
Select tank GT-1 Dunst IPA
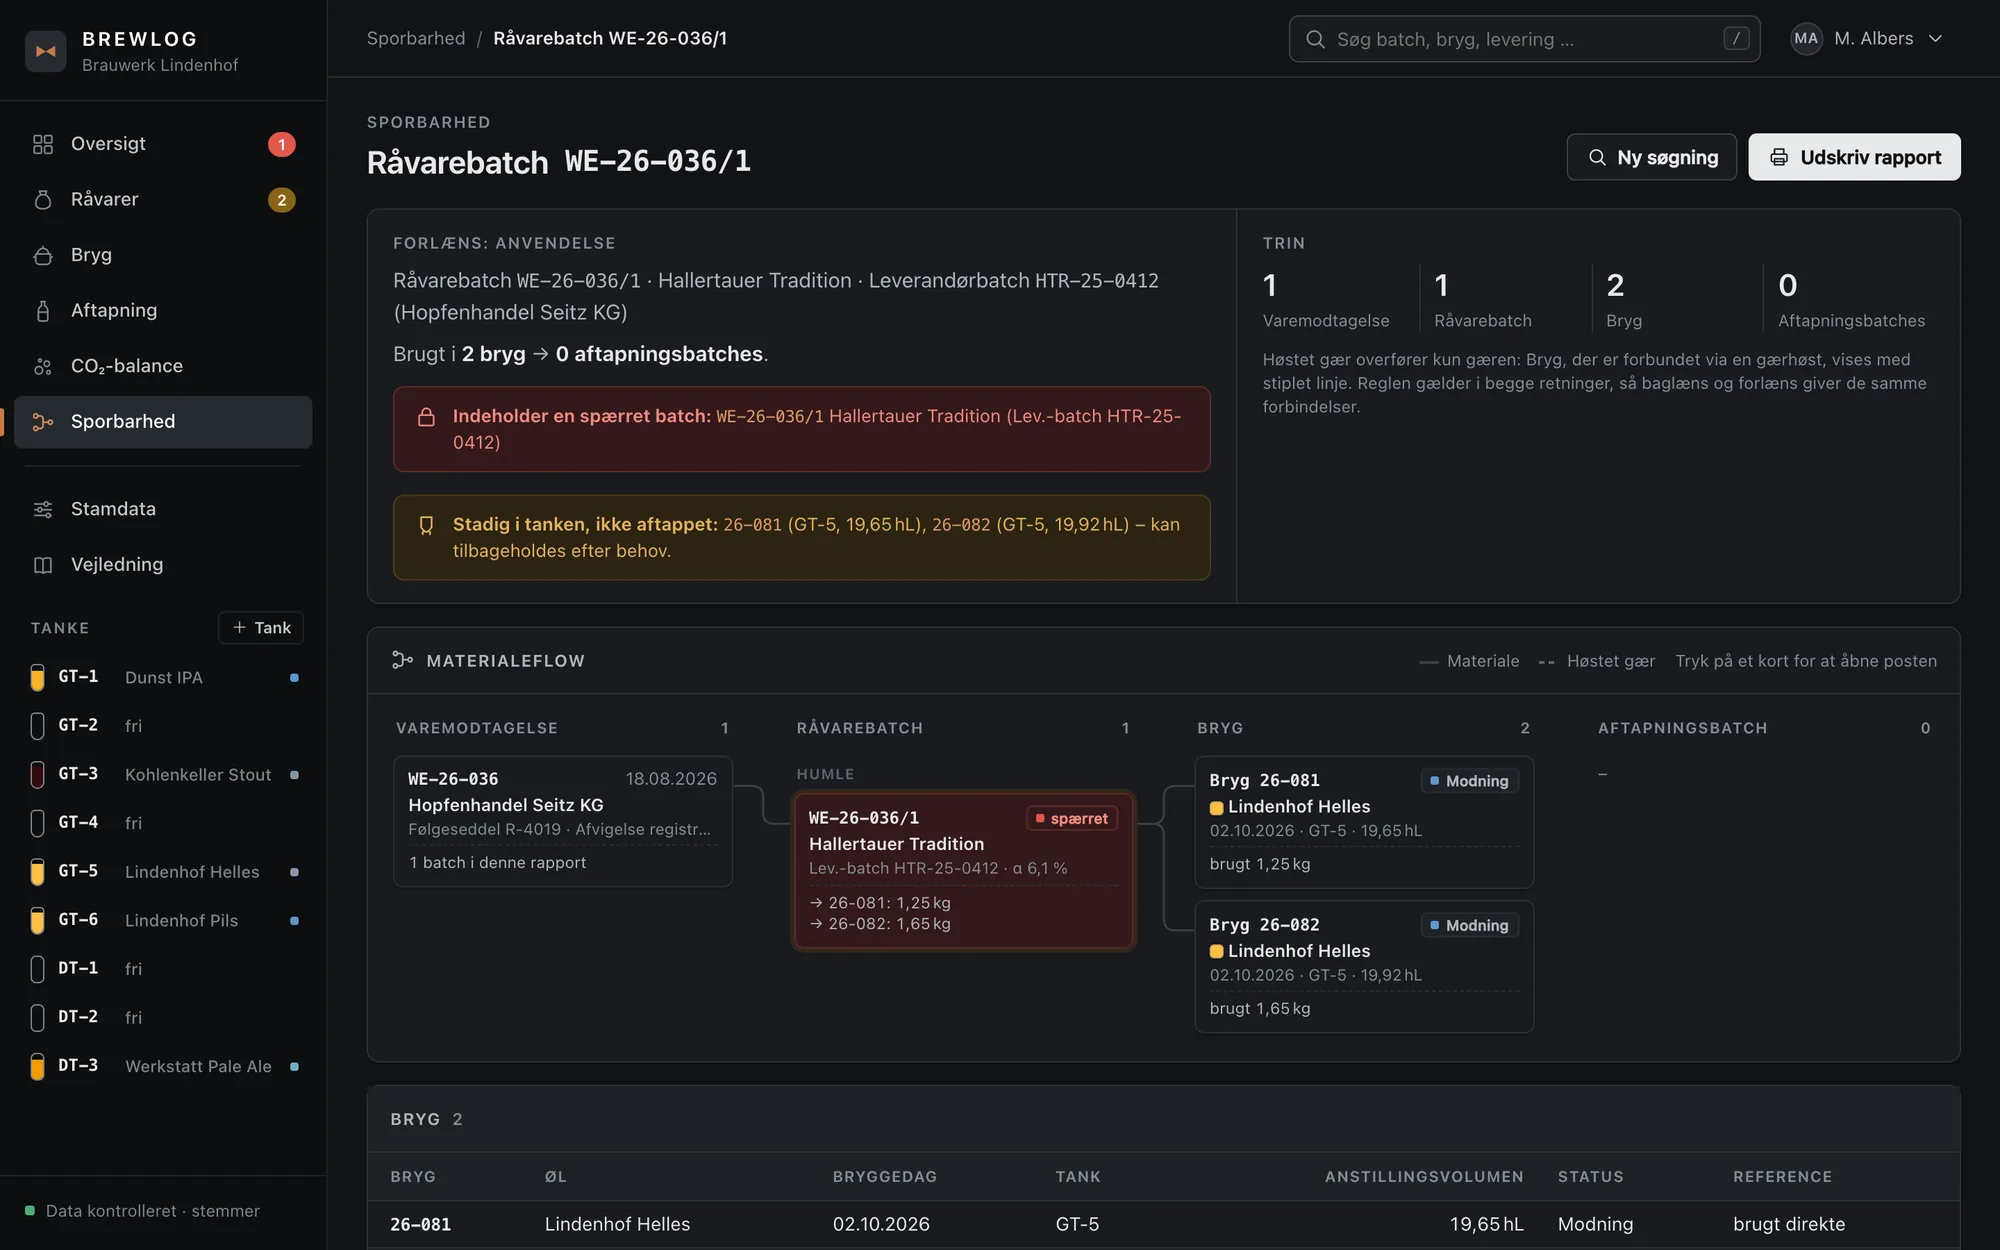click(165, 678)
